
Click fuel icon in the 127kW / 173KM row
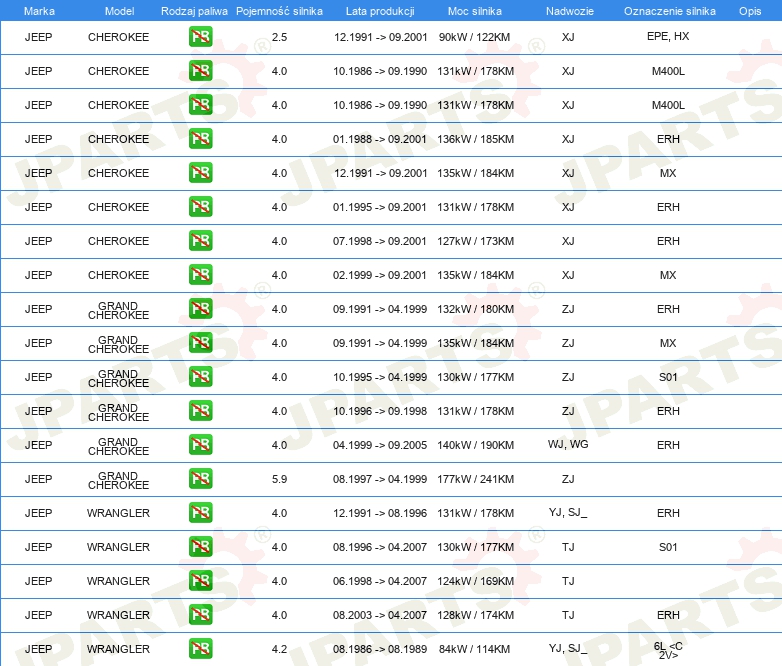(200, 240)
